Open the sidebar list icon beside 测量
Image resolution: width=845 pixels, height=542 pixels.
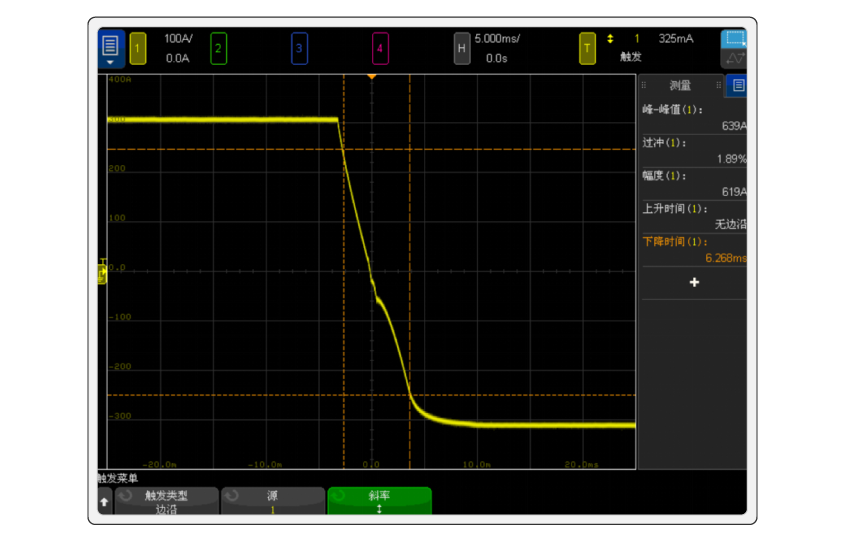coord(737,86)
